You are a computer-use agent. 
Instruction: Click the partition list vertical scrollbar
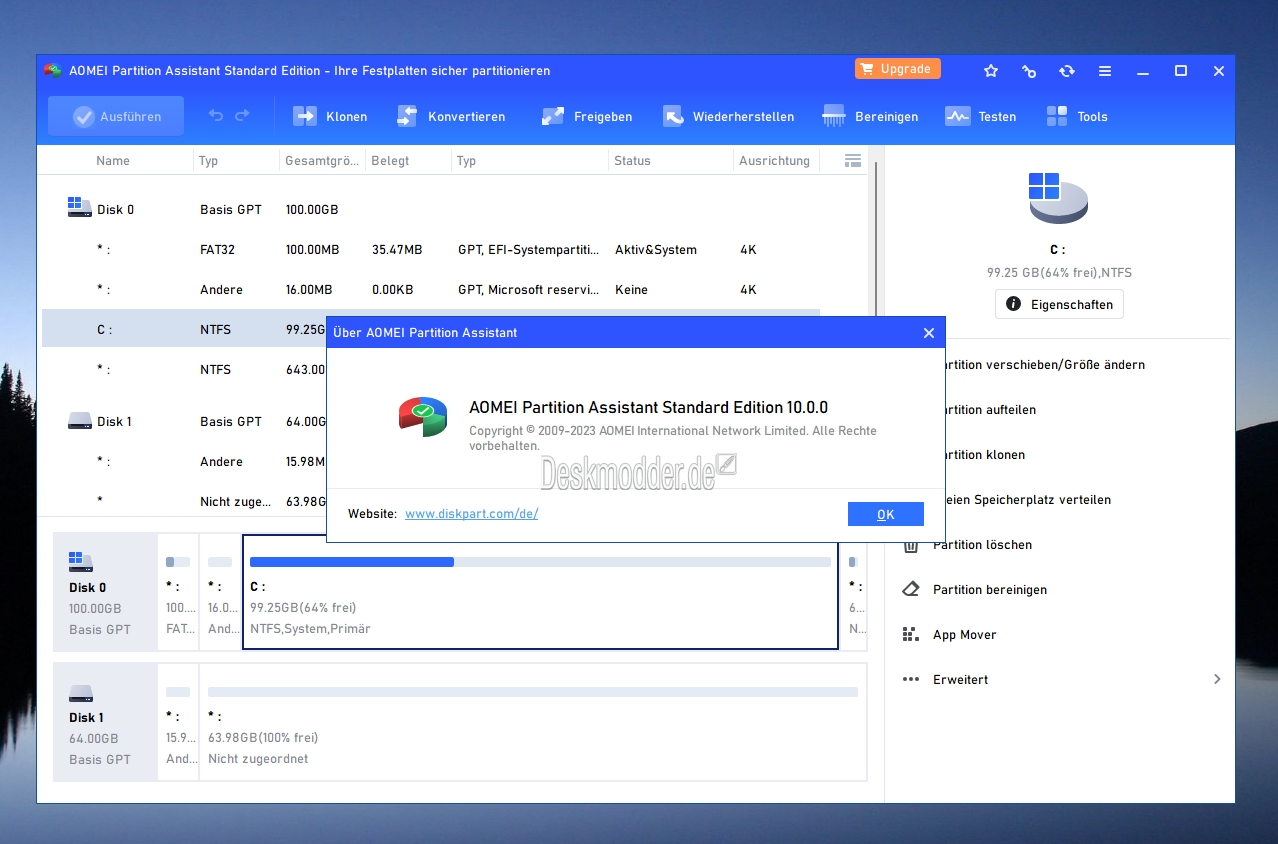click(876, 240)
